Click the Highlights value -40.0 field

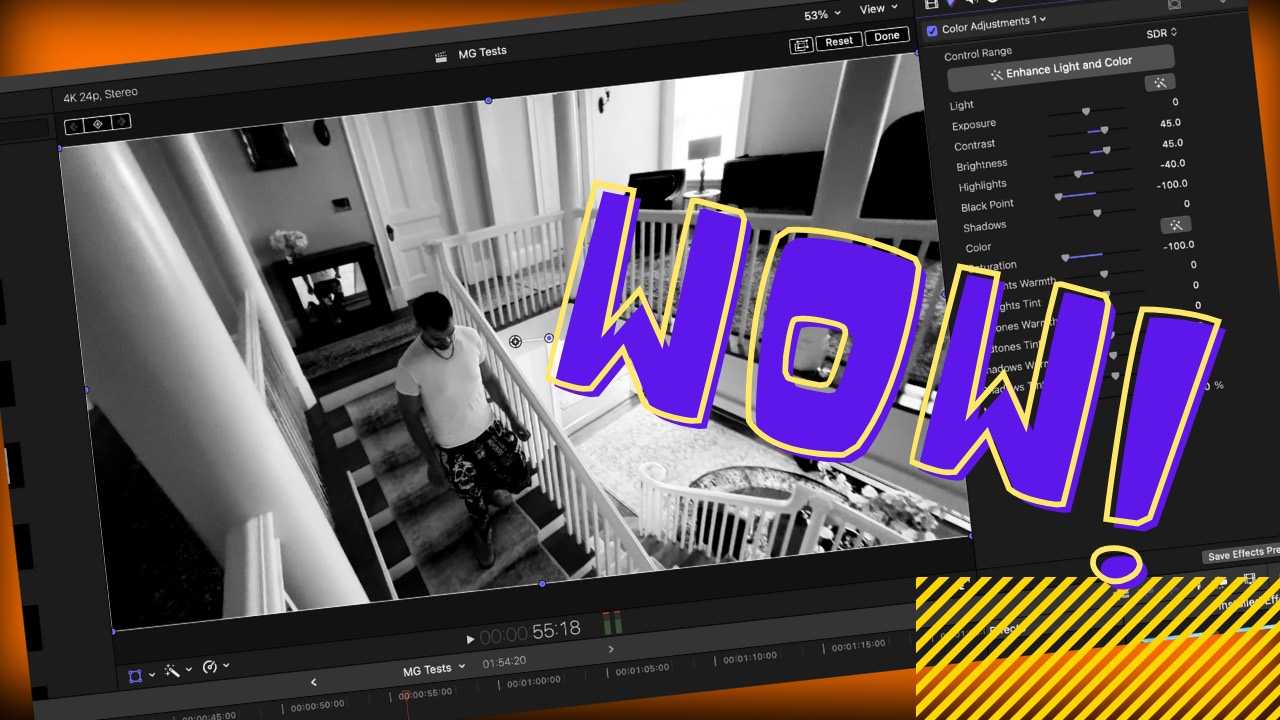tap(1173, 164)
